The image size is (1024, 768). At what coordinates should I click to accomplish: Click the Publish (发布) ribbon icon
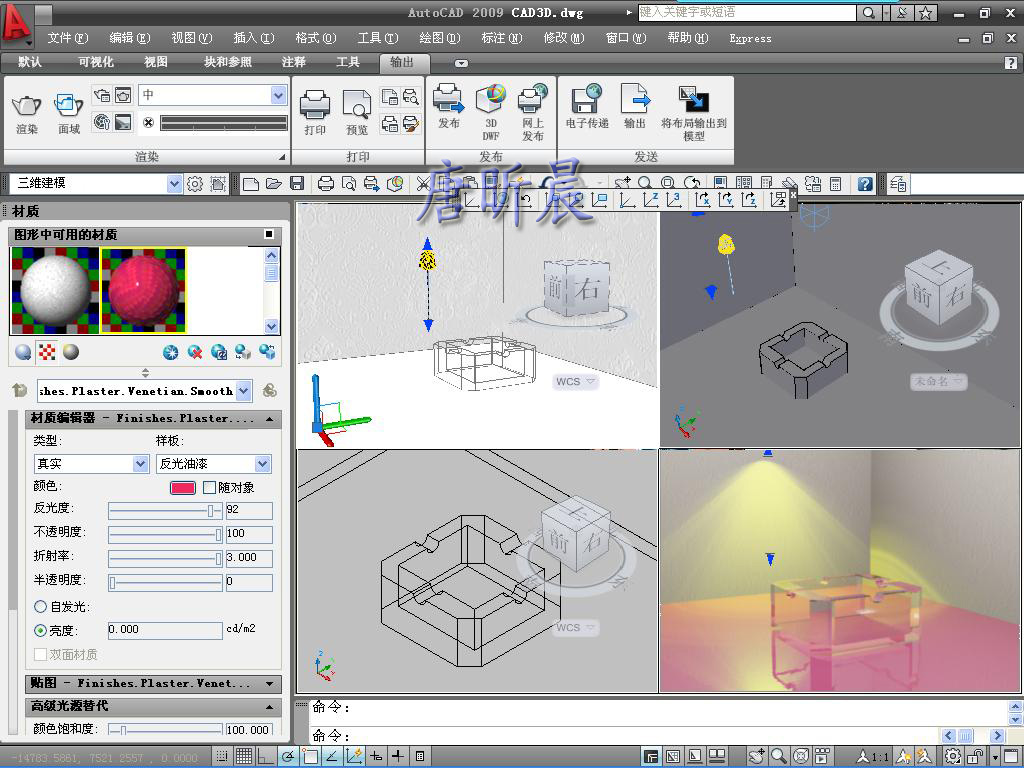449,99
